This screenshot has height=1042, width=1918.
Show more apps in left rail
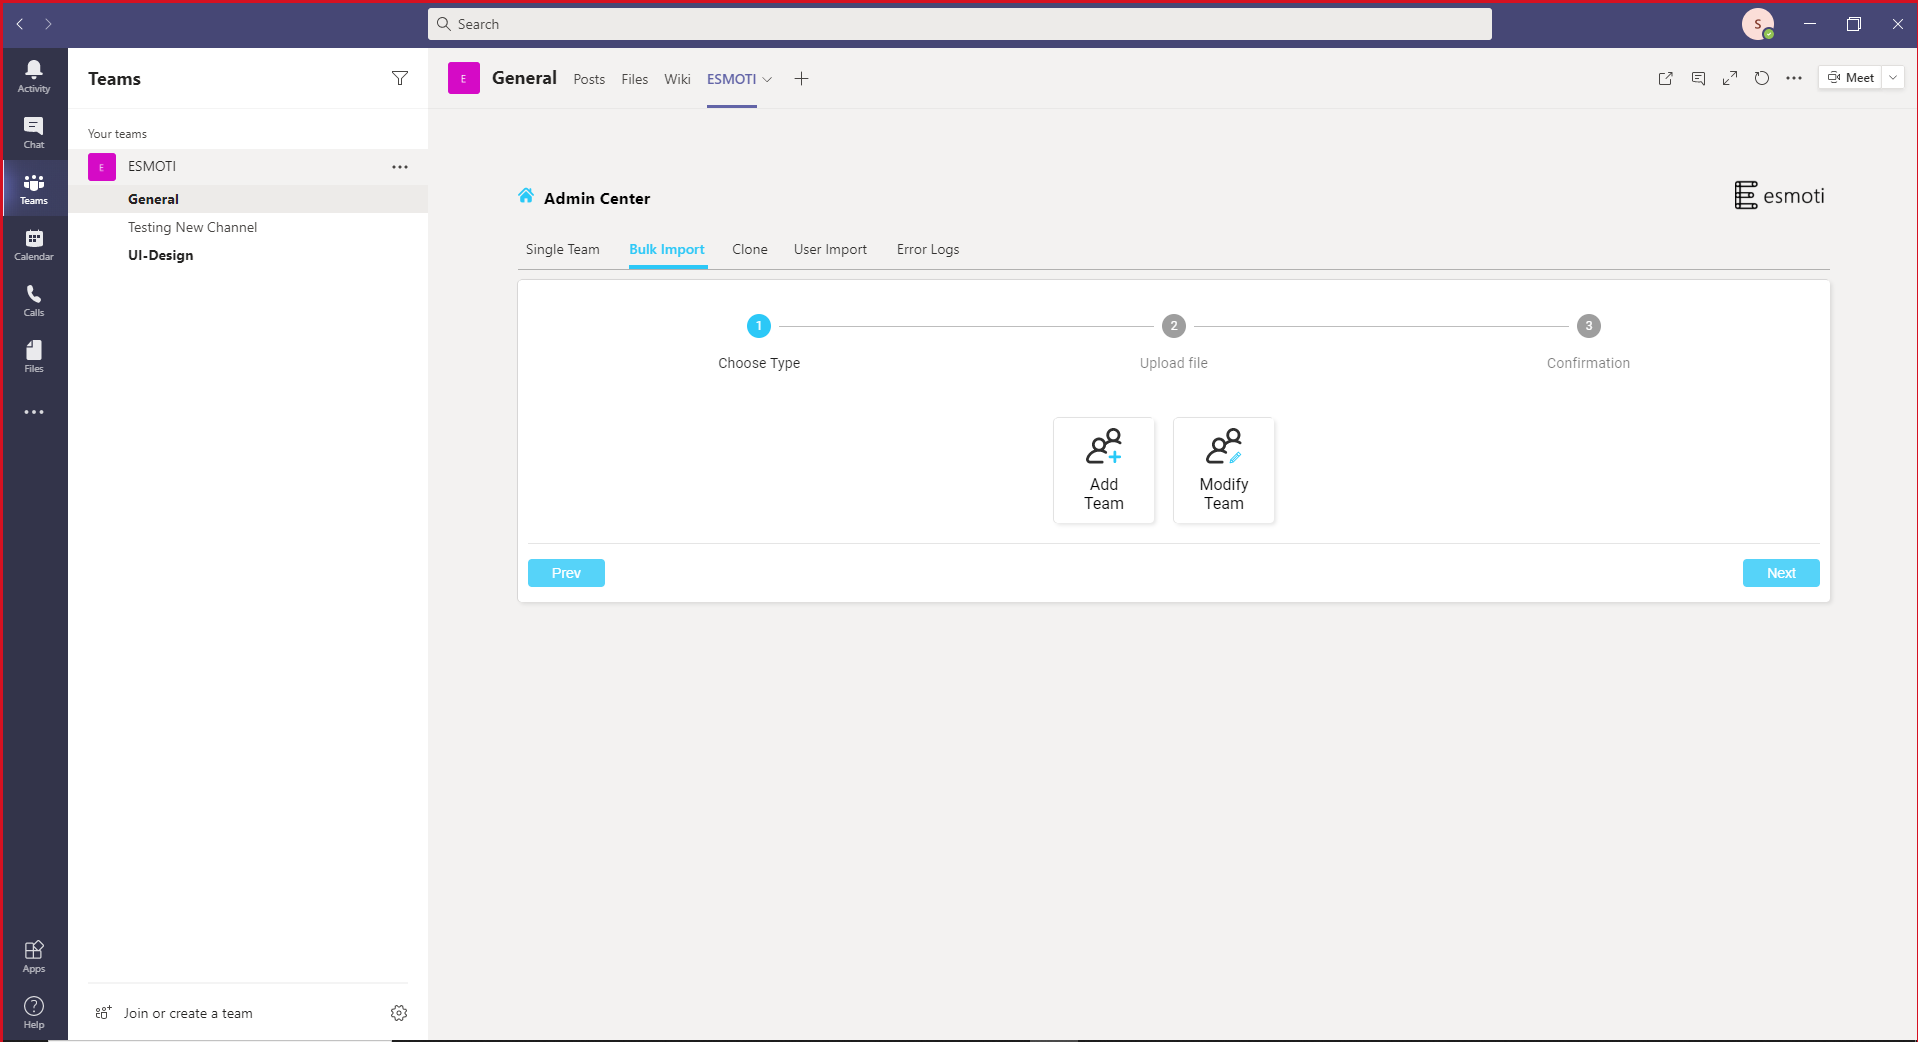(x=34, y=412)
